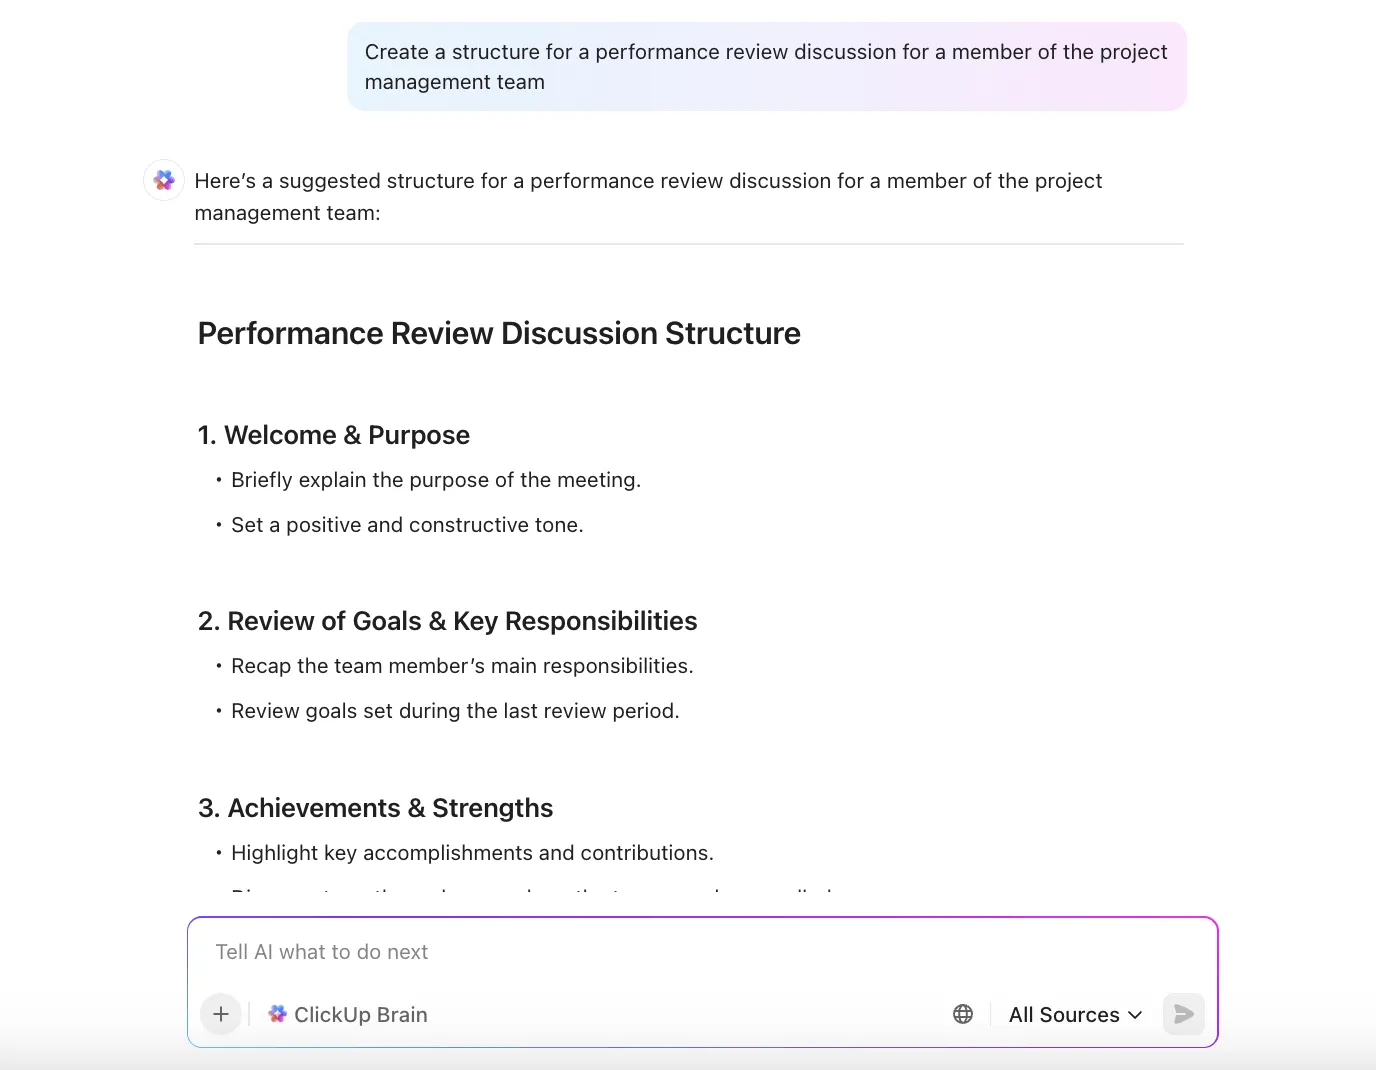Click the ClickUp Brain logo icon
The width and height of the screenshot is (1376, 1070).
[x=278, y=1014]
